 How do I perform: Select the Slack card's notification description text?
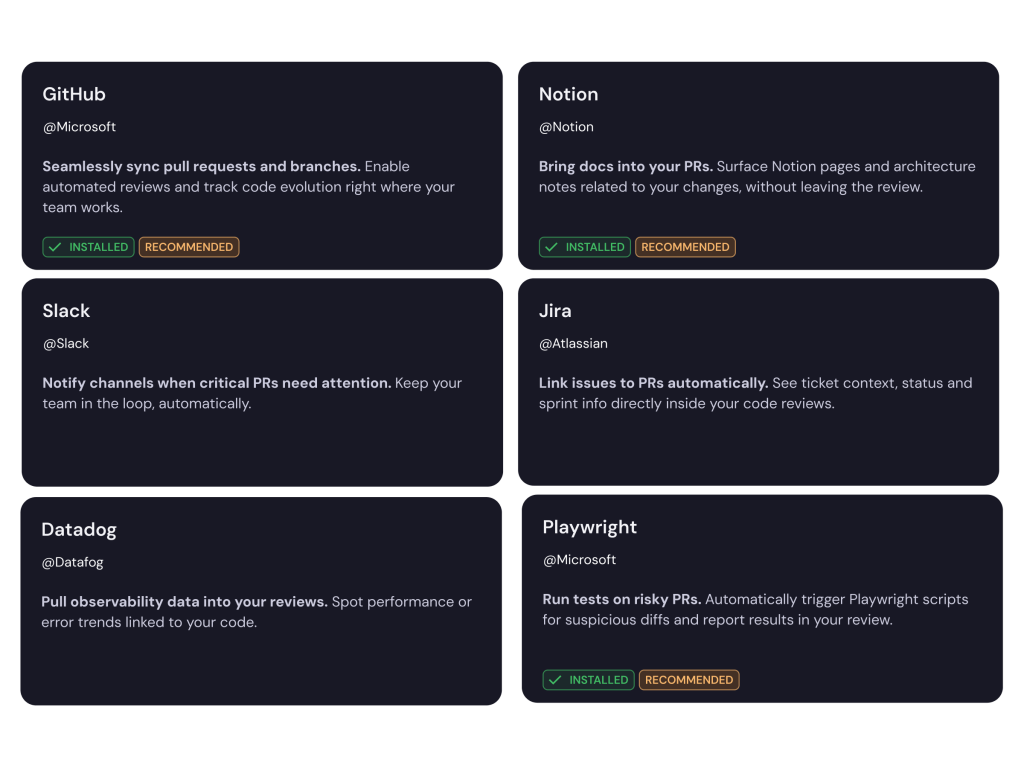tap(252, 393)
